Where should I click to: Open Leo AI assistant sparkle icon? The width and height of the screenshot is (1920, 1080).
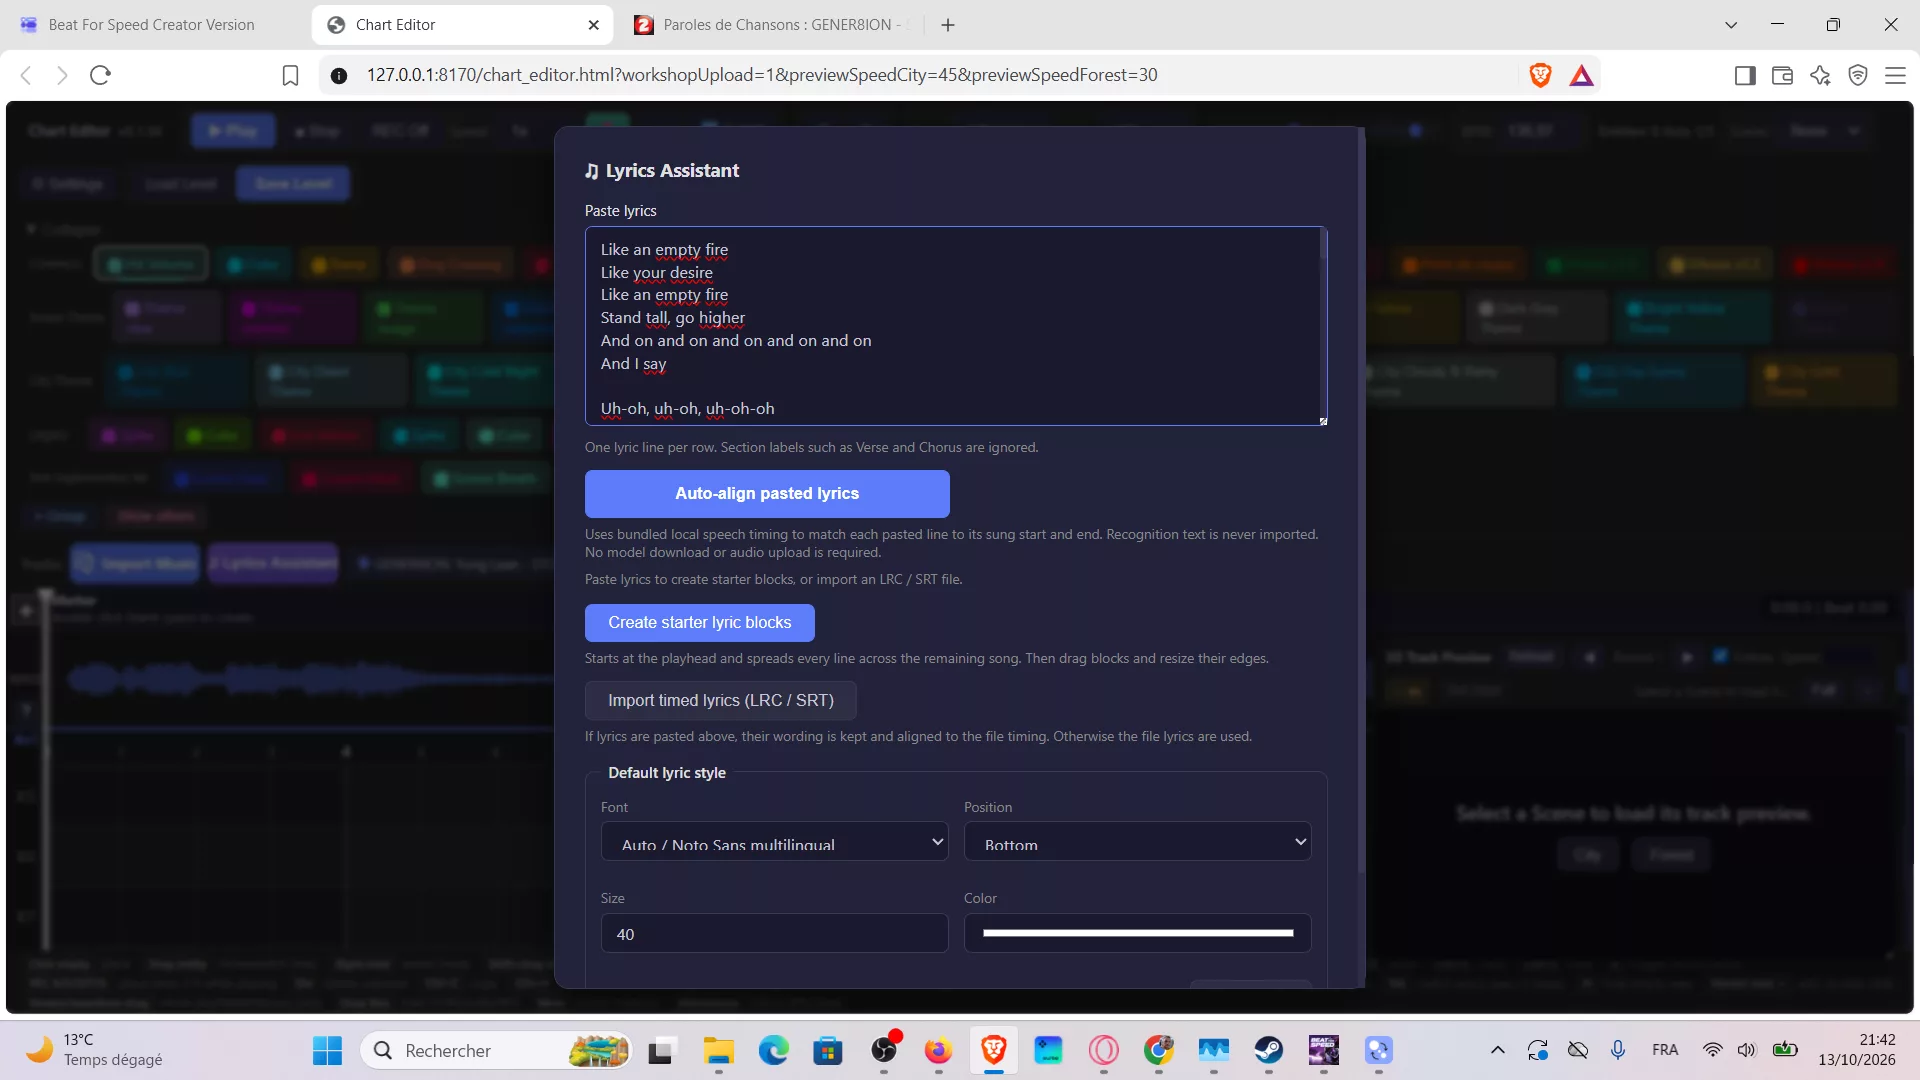[x=1820, y=75]
